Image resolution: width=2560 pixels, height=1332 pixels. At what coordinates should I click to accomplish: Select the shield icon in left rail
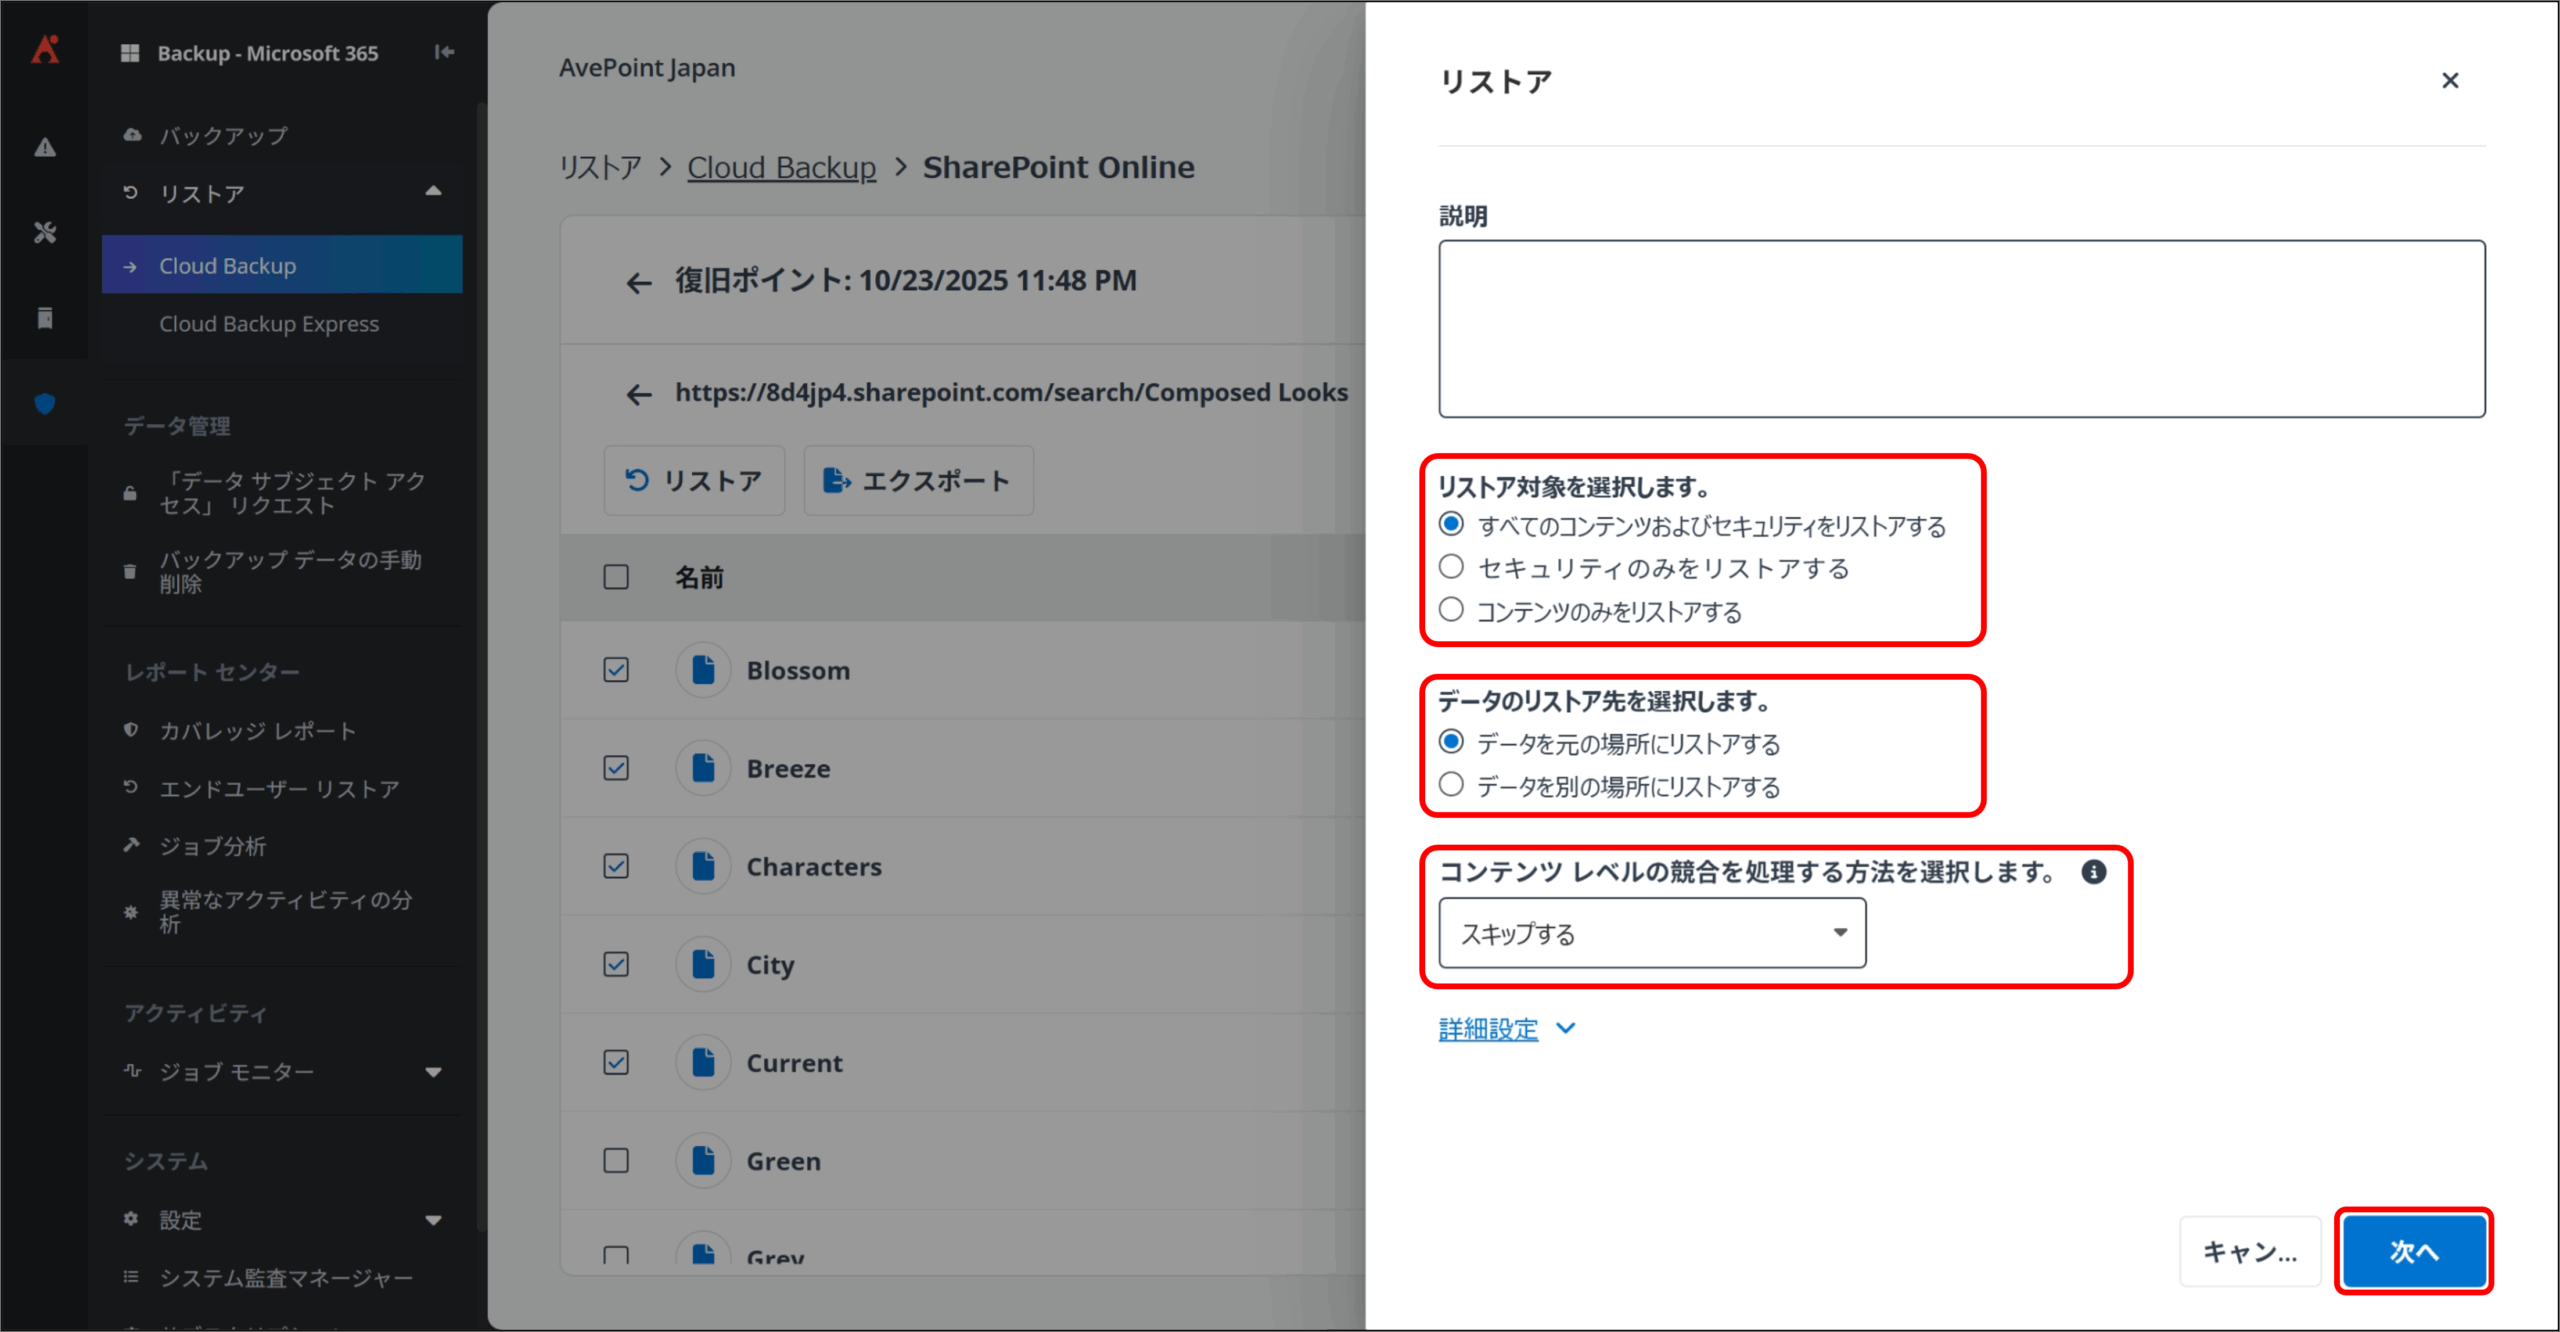45,404
